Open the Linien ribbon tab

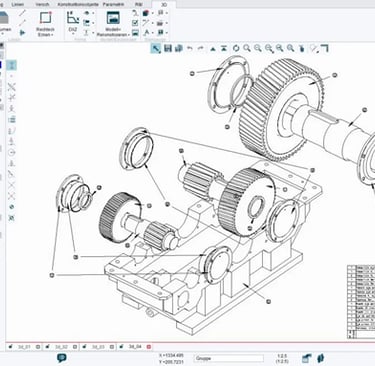[18, 5]
